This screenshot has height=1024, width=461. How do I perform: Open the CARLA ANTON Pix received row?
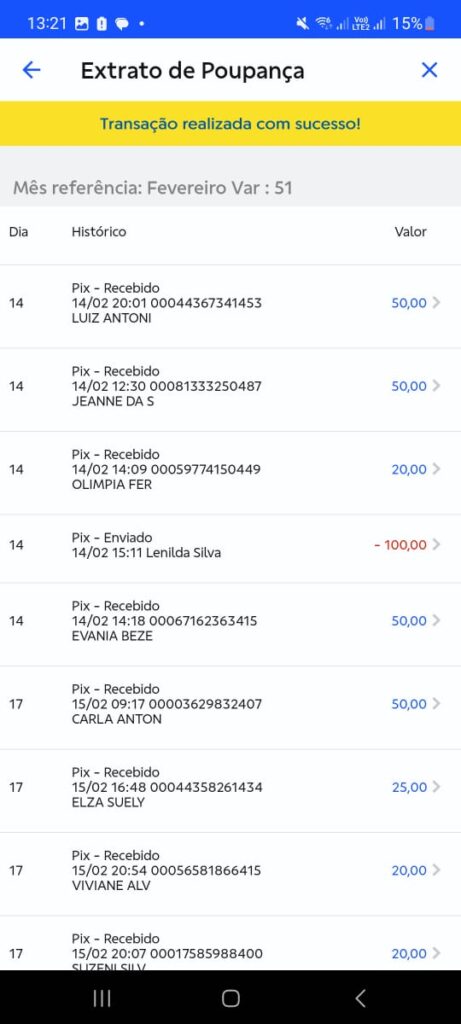pos(230,703)
